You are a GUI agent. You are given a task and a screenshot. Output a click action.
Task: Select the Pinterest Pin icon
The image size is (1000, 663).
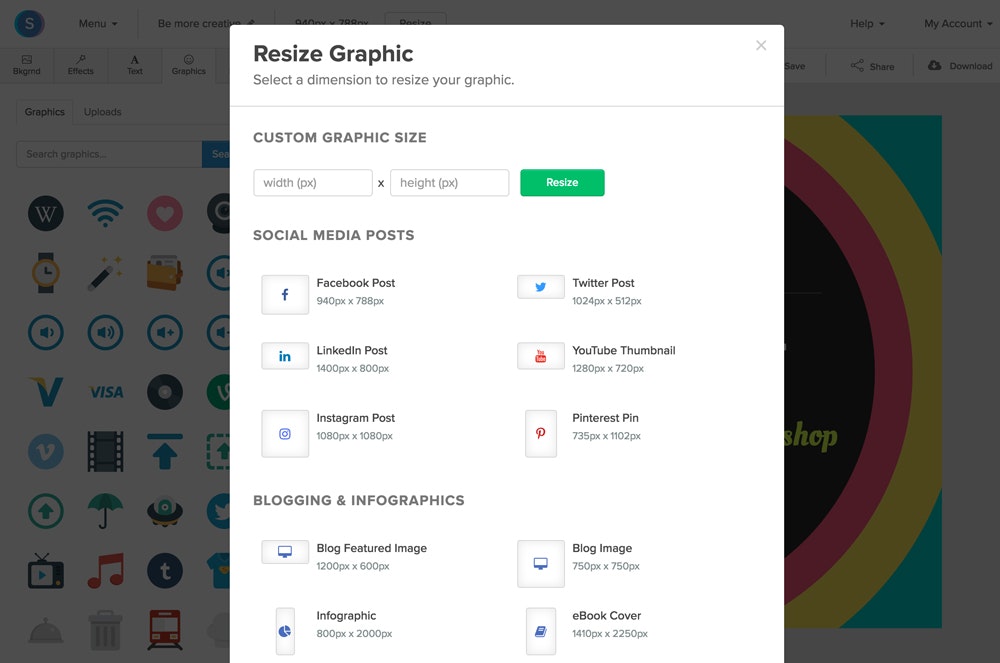[541, 434]
